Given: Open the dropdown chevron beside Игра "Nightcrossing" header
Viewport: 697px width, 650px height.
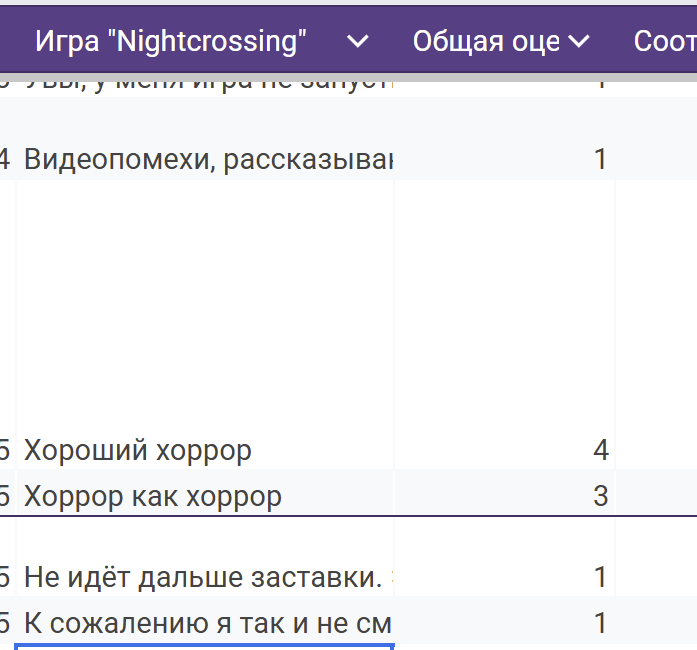Looking at the screenshot, I should [x=357, y=41].
